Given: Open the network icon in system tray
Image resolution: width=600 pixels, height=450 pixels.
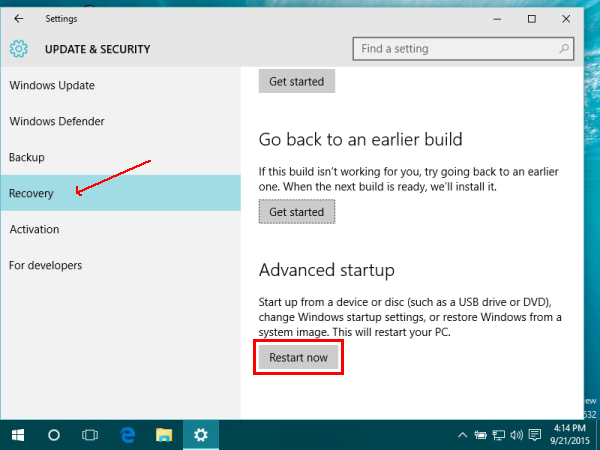Looking at the screenshot, I should (x=498, y=435).
